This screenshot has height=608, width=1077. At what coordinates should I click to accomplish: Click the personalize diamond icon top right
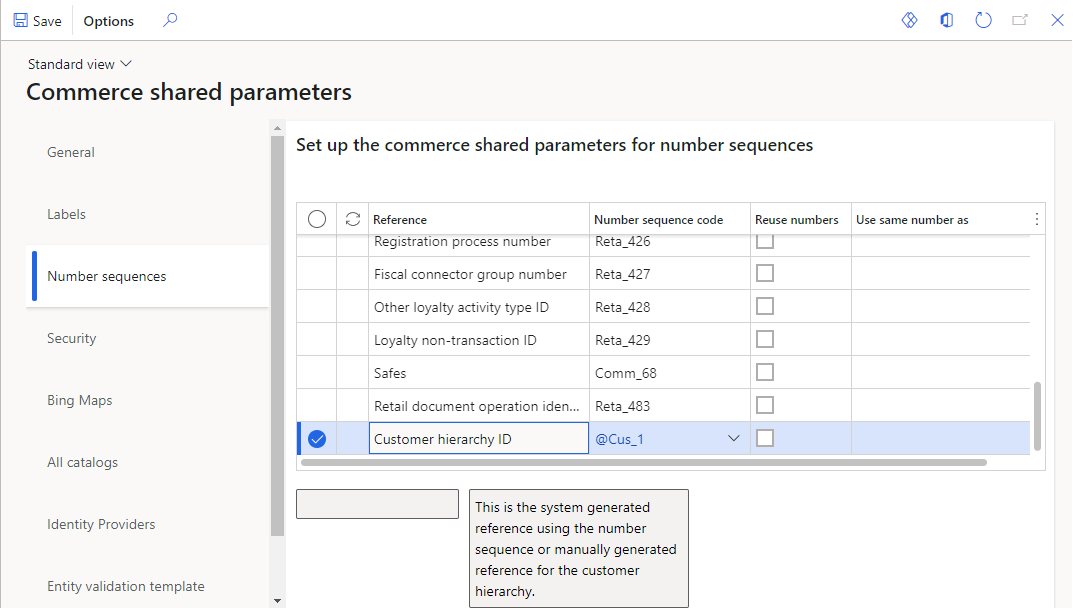click(909, 19)
